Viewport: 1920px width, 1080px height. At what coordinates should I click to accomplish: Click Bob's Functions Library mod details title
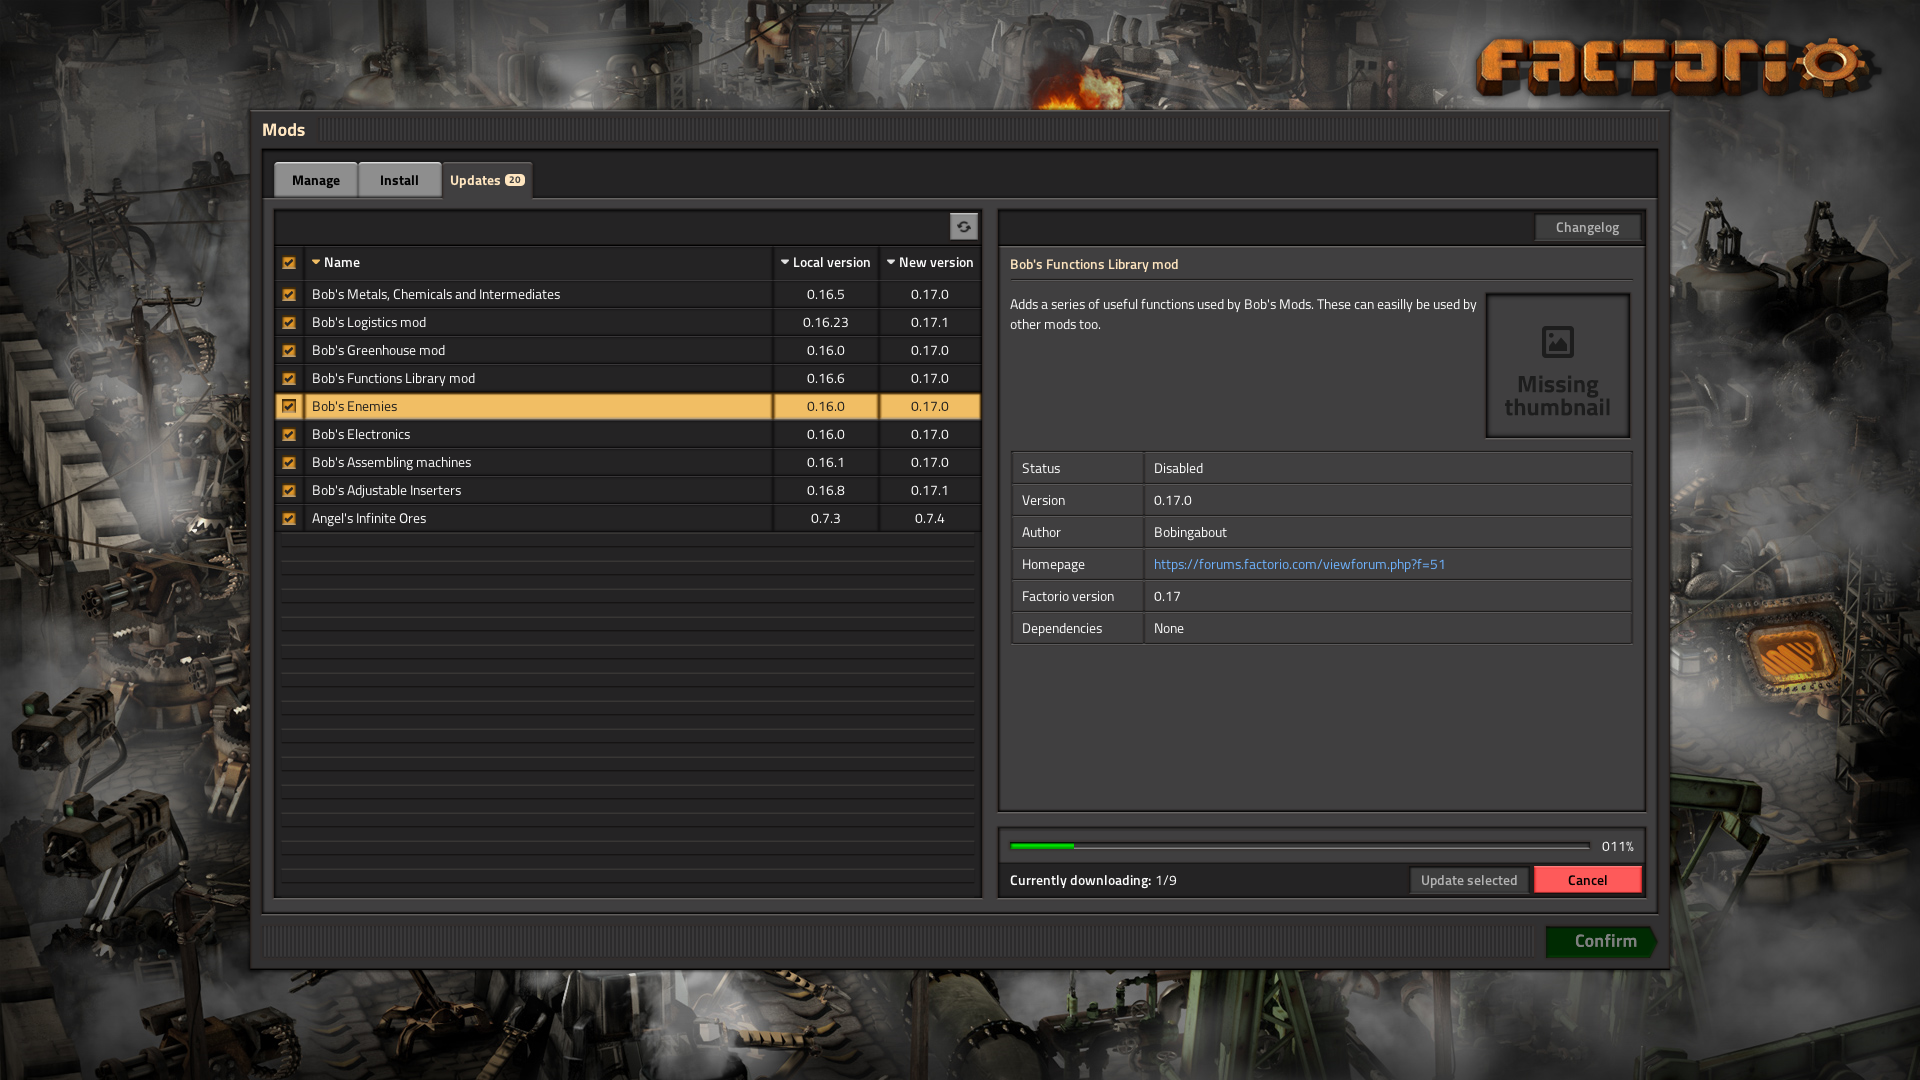click(x=1094, y=264)
